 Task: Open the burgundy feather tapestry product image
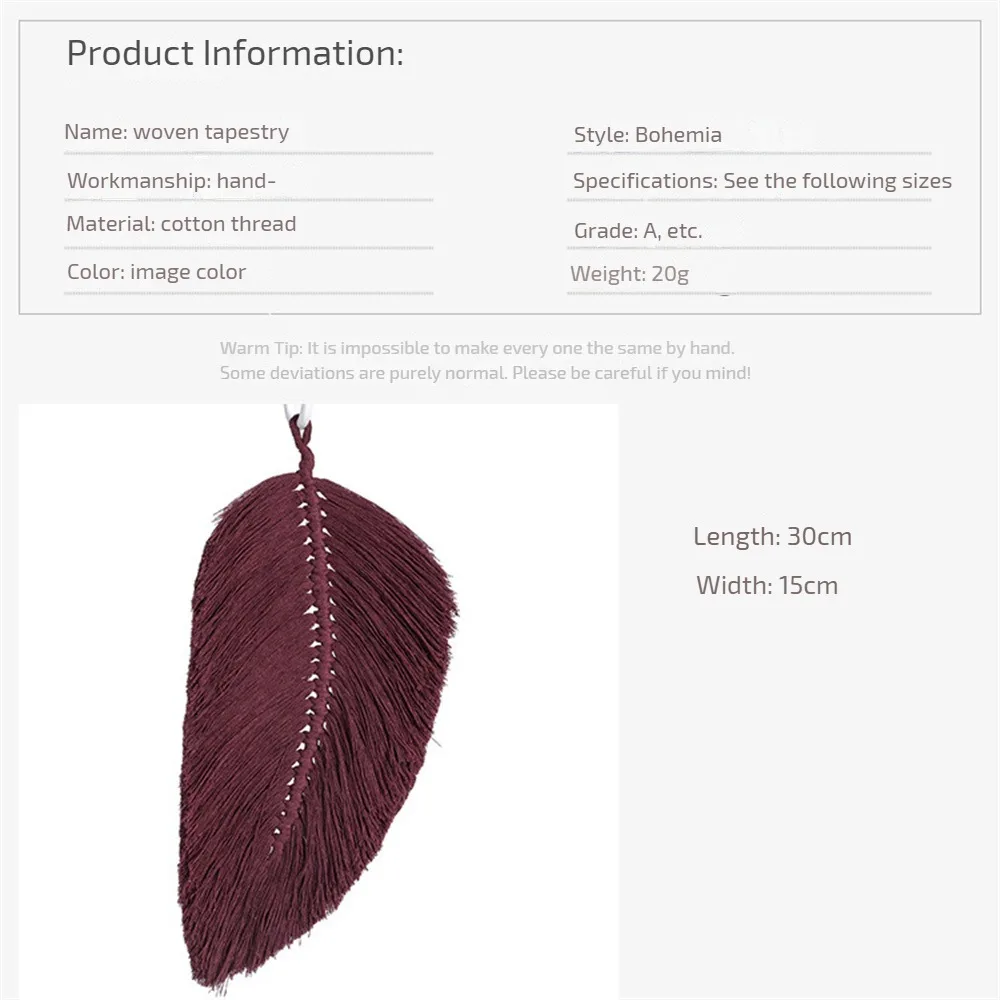(318, 700)
